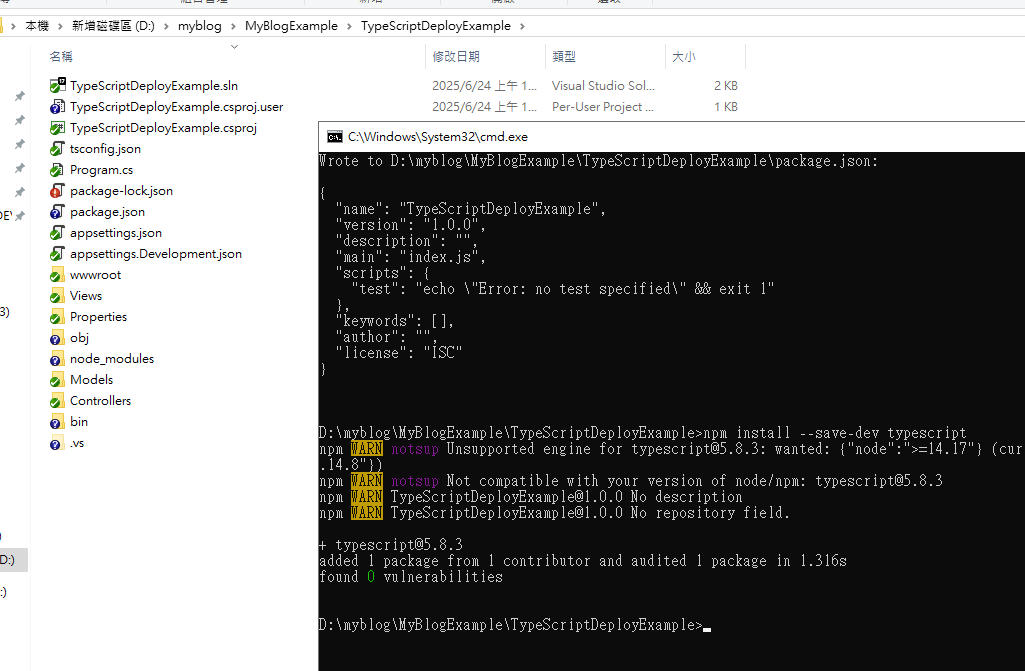Select Program.cs file icon
This screenshot has width=1025, height=671.
[x=58, y=169]
